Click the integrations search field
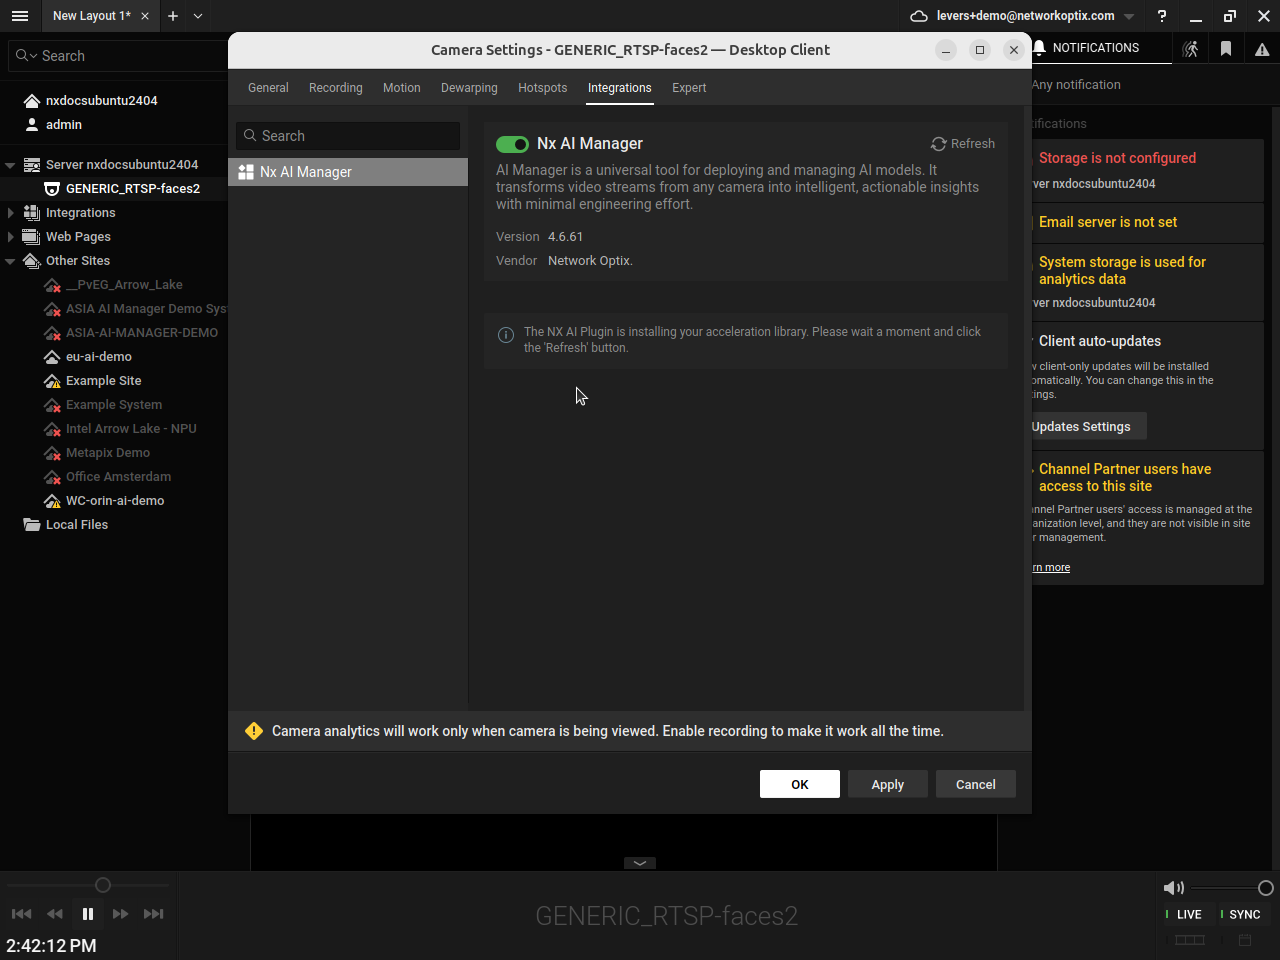The width and height of the screenshot is (1280, 960). pos(348,136)
